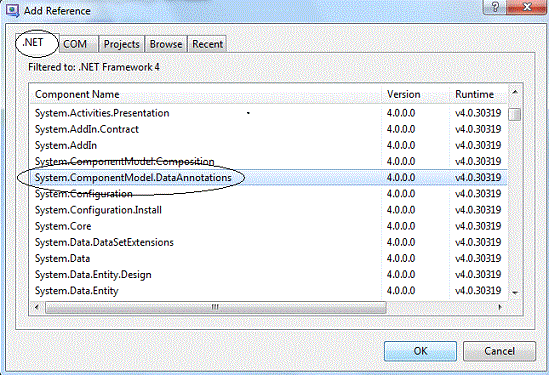Viewport: 549px width, 375px height.
Task: Switch to the Recent tab
Action: tap(207, 44)
